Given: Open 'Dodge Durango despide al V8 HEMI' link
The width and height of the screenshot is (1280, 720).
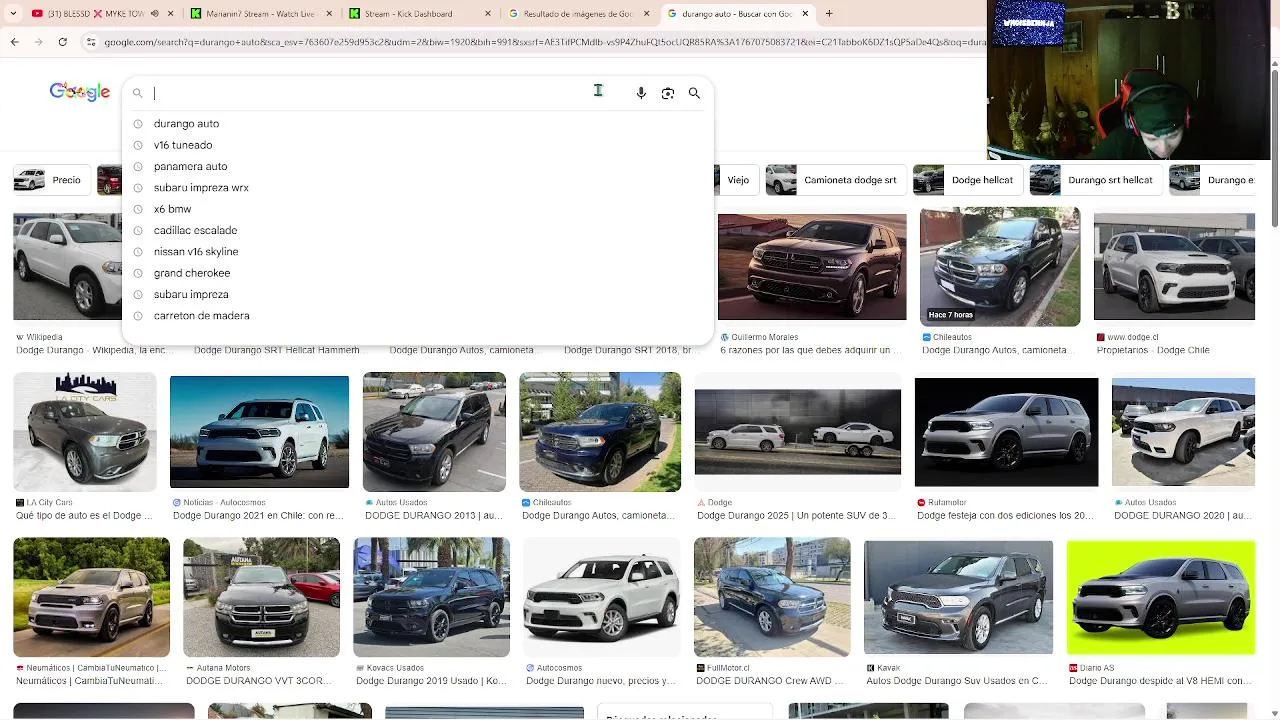Looking at the screenshot, I should point(1157,681).
